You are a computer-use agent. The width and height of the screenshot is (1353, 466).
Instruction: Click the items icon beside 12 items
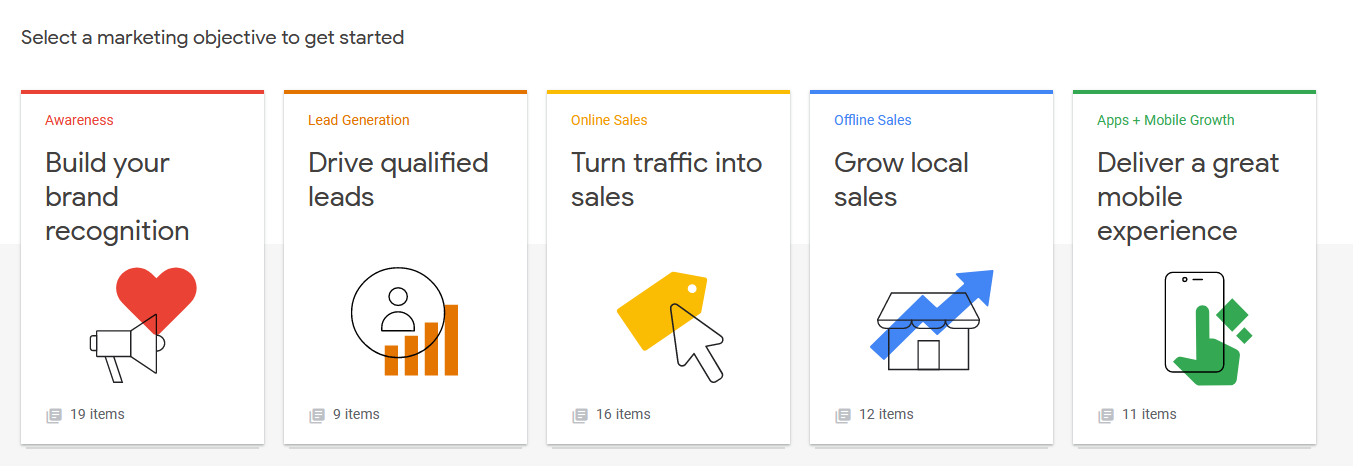pos(843,415)
